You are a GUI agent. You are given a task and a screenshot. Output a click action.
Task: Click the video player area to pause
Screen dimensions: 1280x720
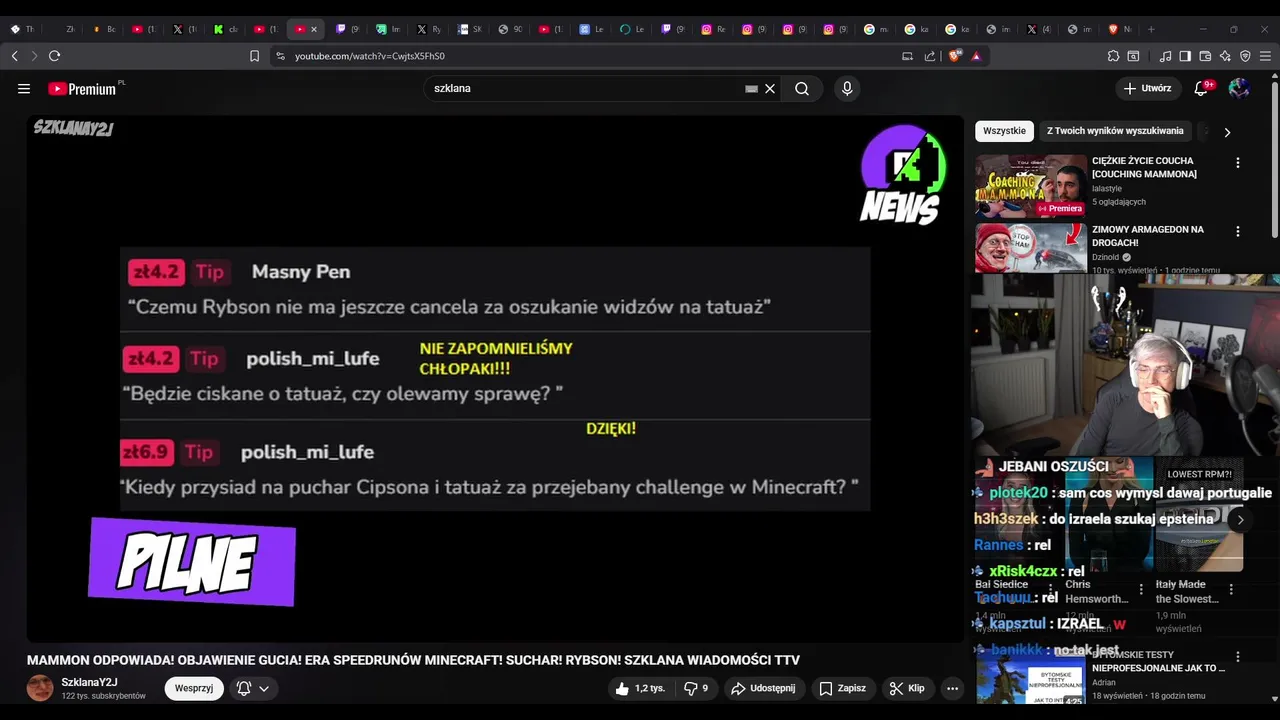[x=495, y=378]
